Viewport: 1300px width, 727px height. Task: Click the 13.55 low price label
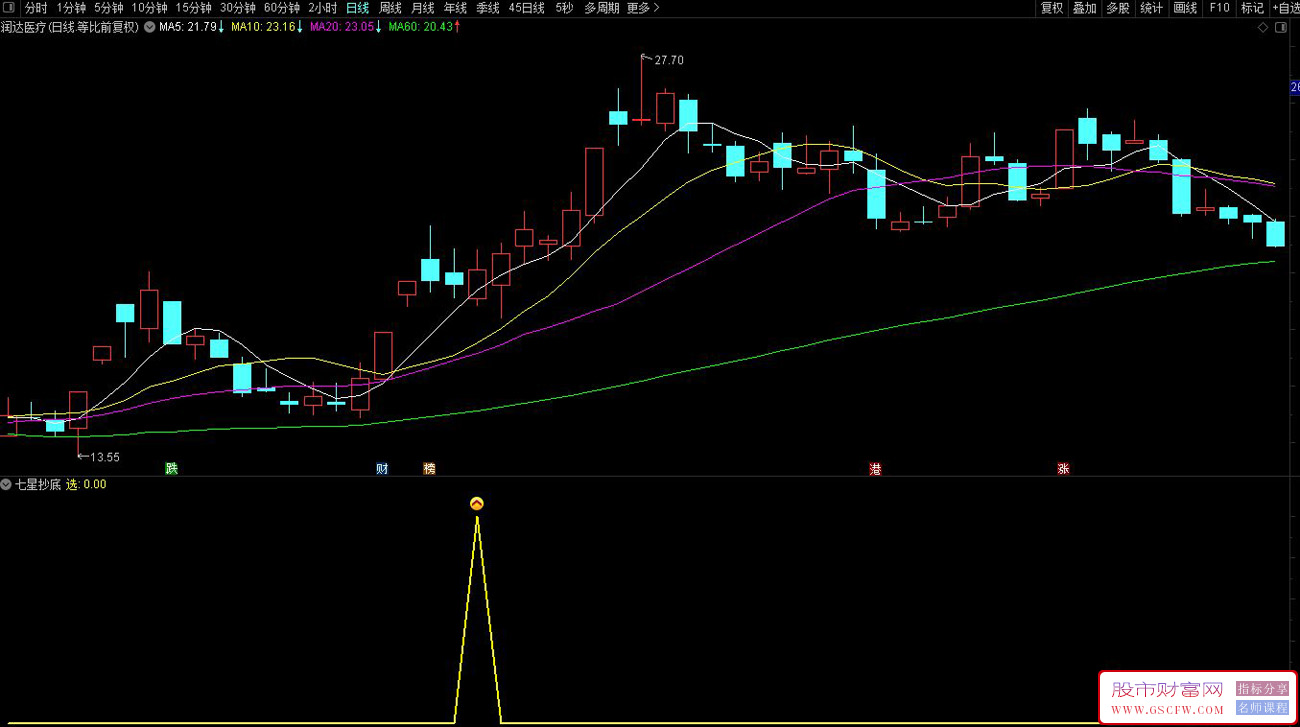[x=105, y=457]
